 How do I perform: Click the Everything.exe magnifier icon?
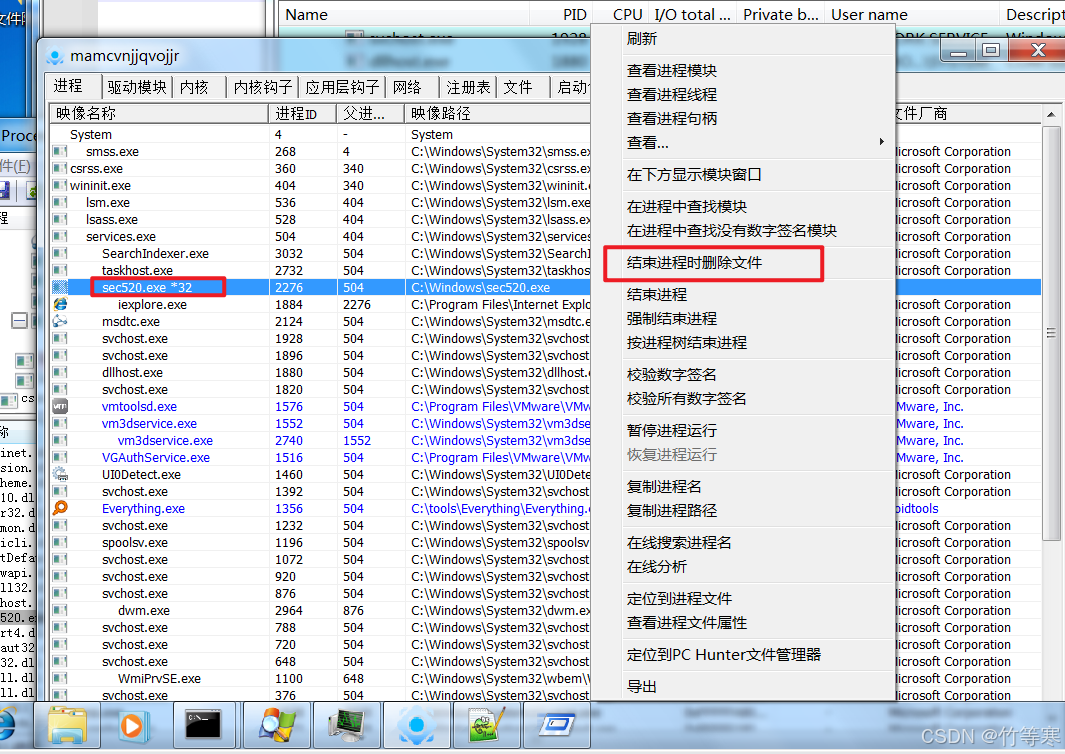[x=60, y=508]
